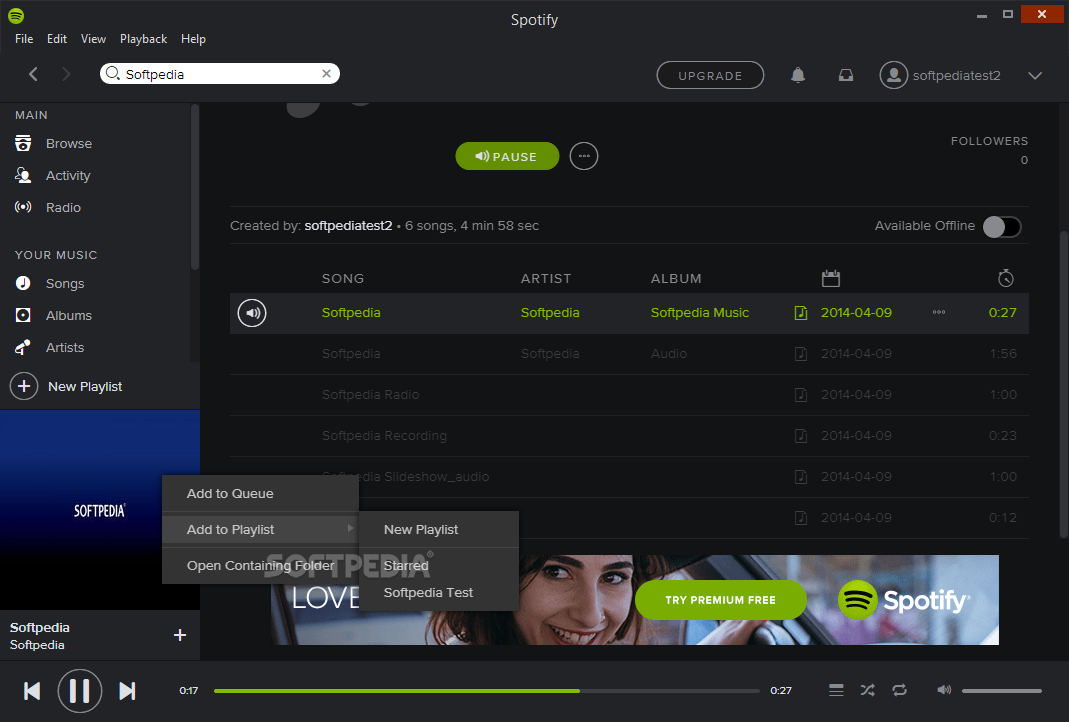Select the Softpedia track with Audio album
This screenshot has width=1069, height=722.
click(629, 354)
